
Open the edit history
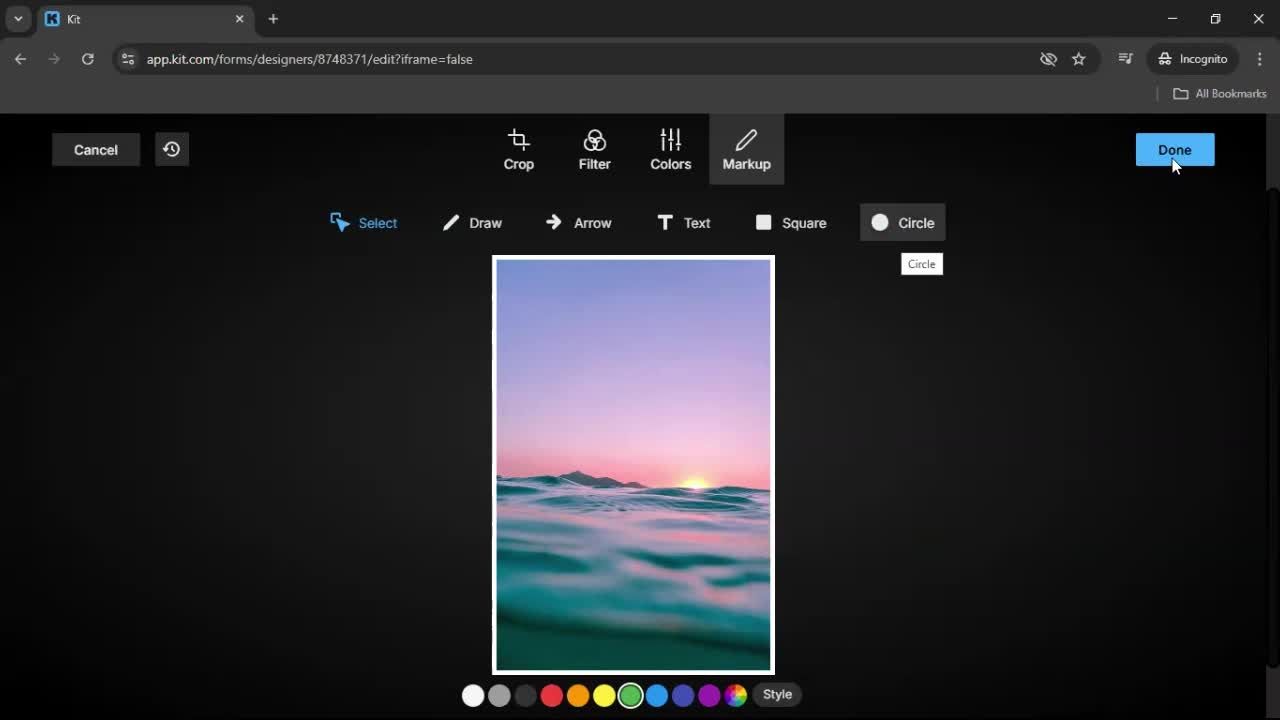click(171, 149)
